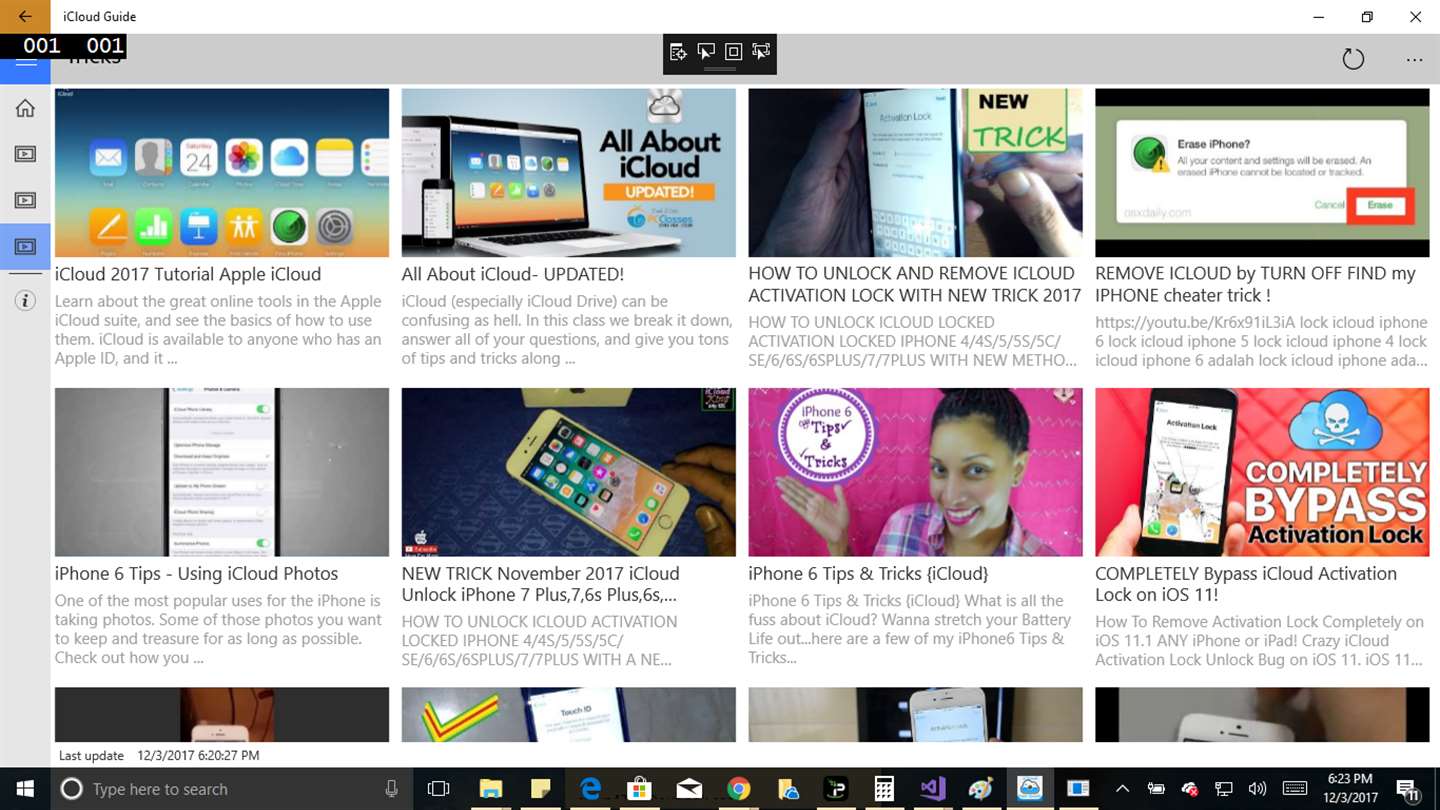Open the more options ellipsis menu
Viewport: 1440px width, 810px height.
(x=1414, y=60)
